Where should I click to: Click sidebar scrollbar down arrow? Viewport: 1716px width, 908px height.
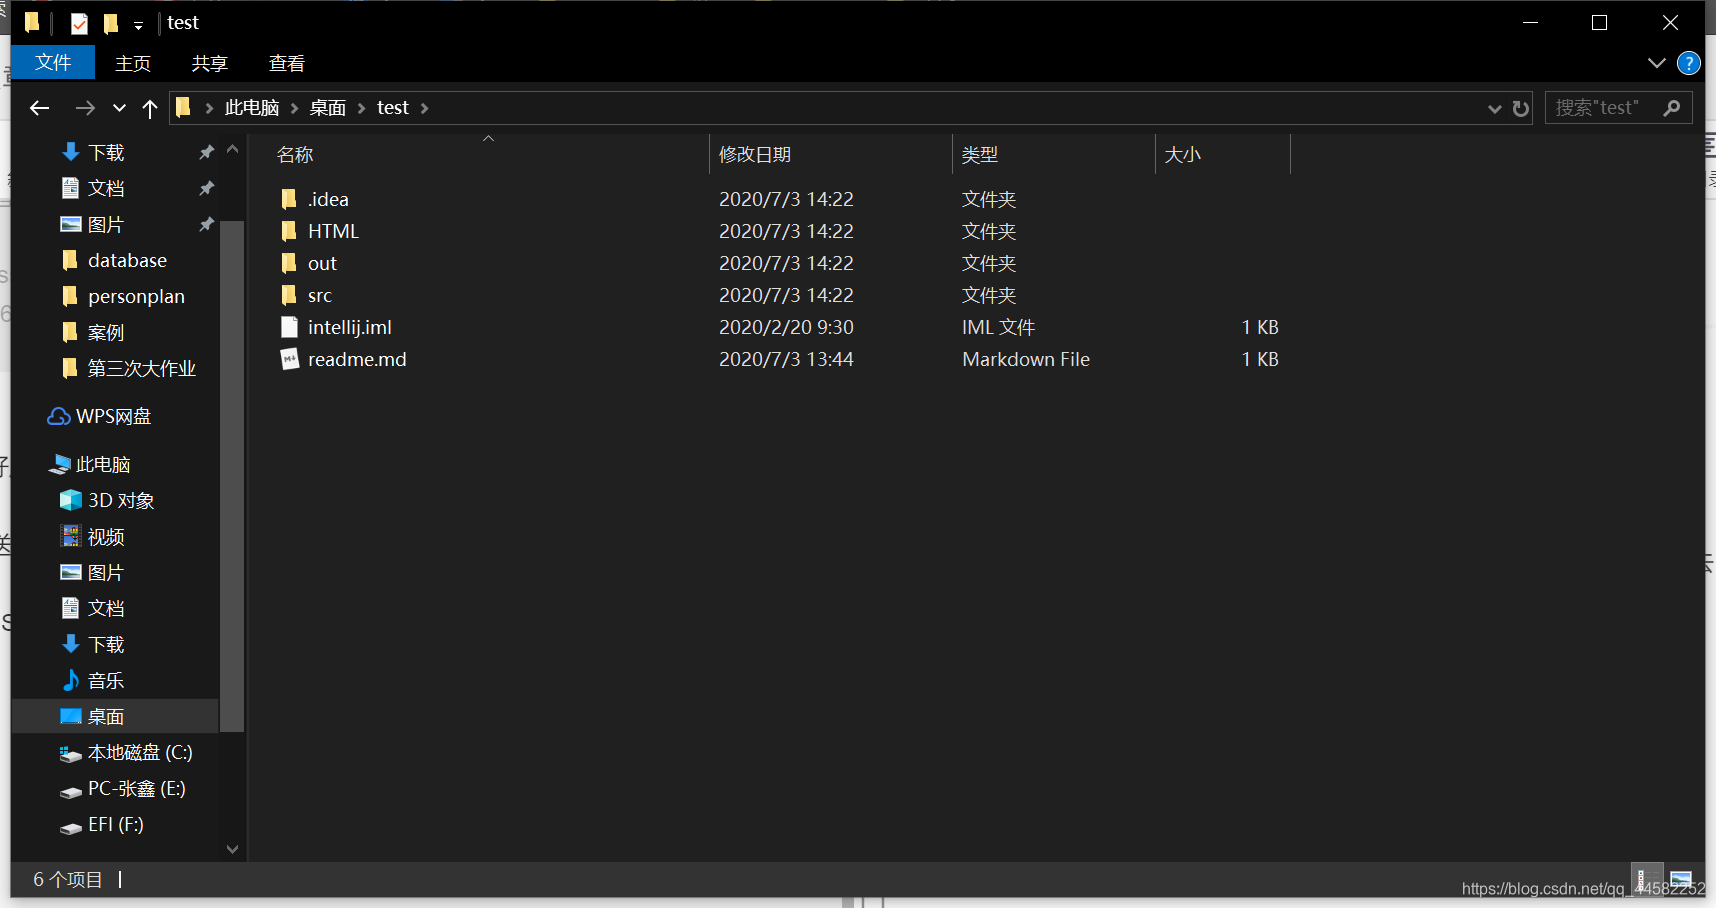coord(232,849)
